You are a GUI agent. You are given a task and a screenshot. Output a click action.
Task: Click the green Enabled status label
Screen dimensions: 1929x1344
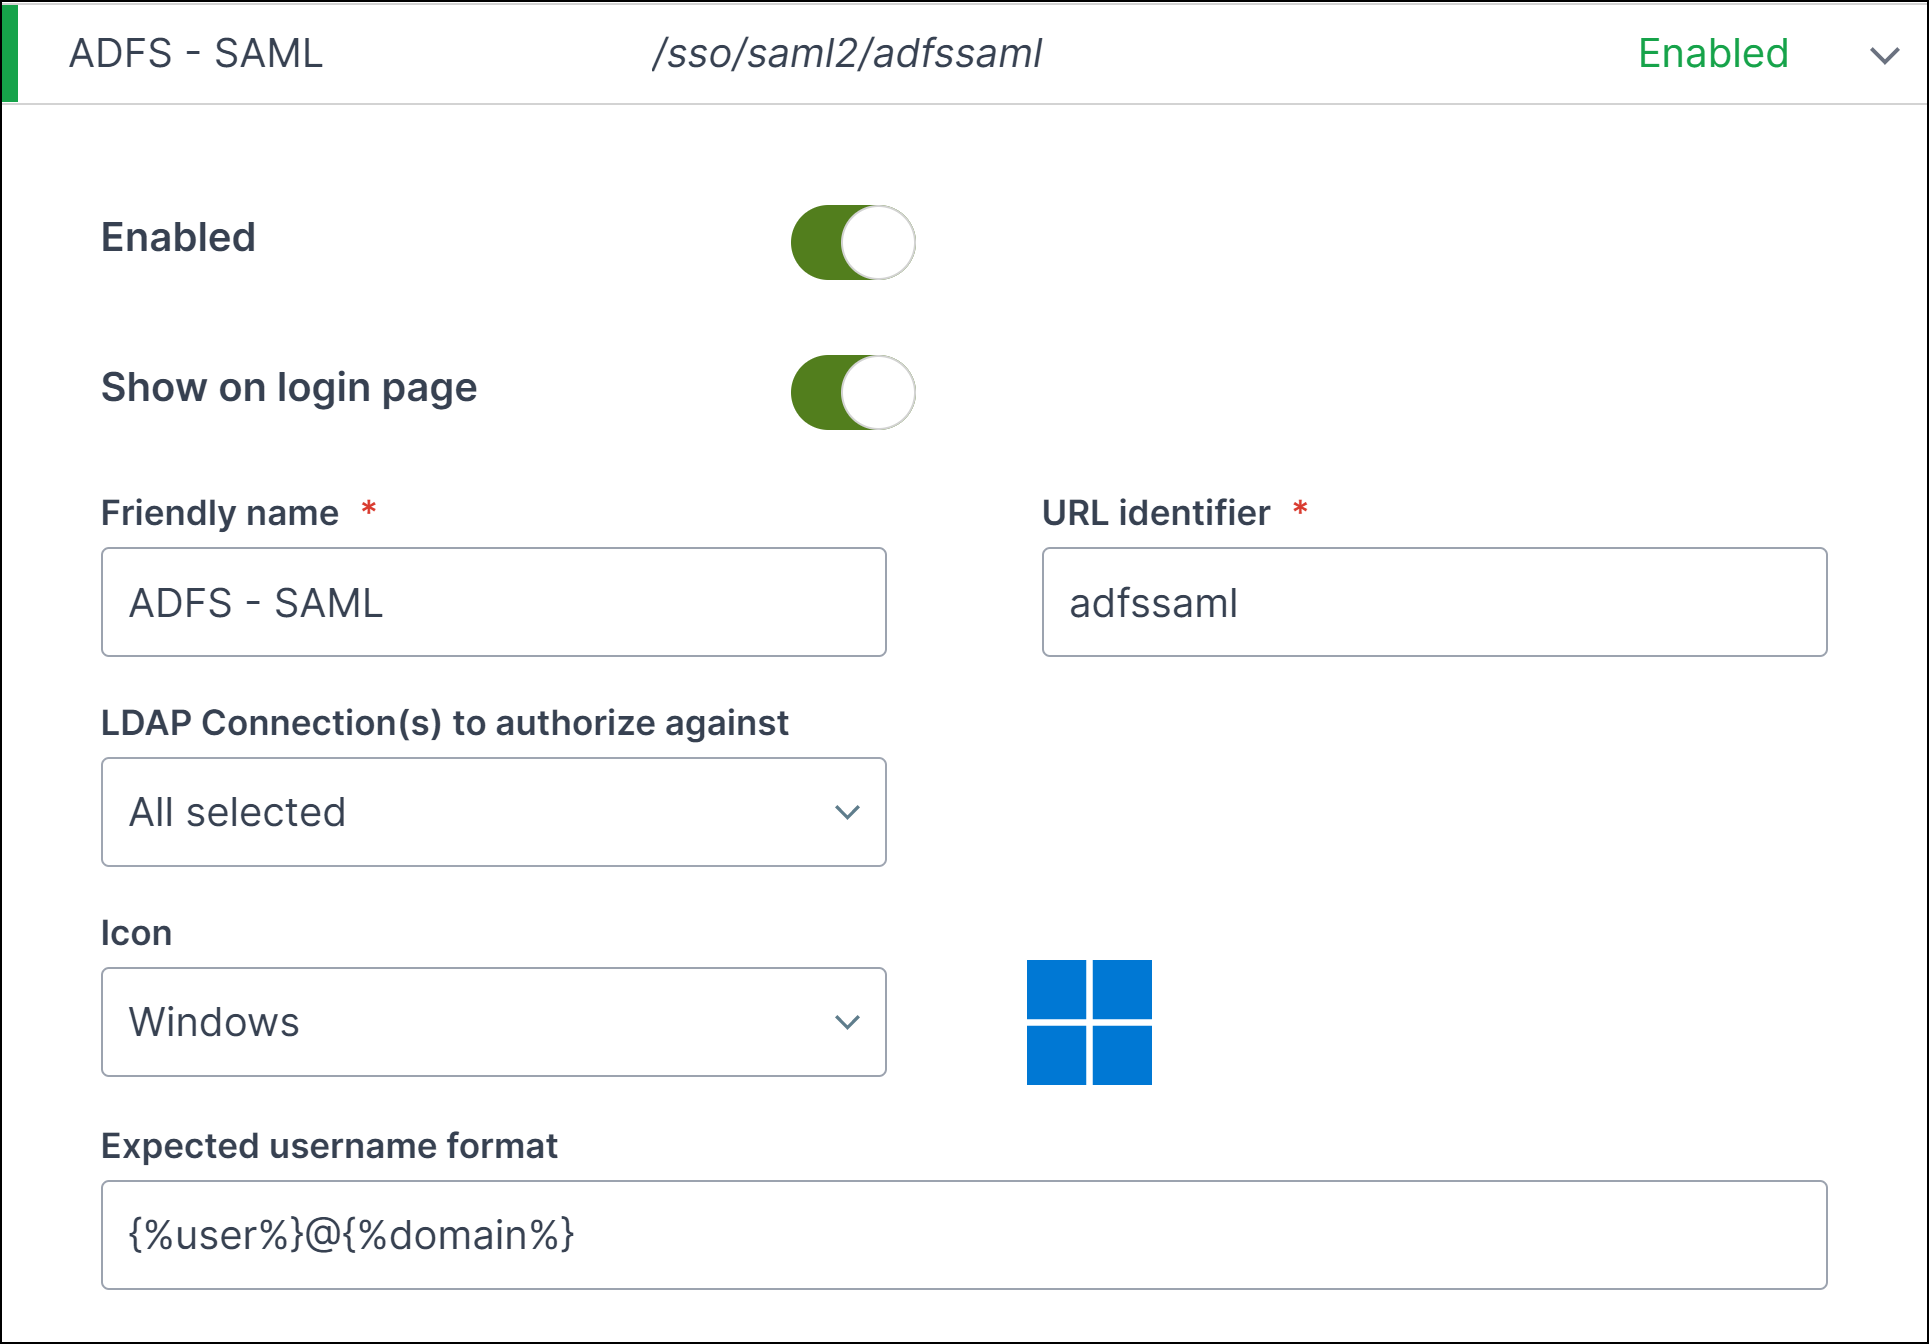click(x=1713, y=53)
